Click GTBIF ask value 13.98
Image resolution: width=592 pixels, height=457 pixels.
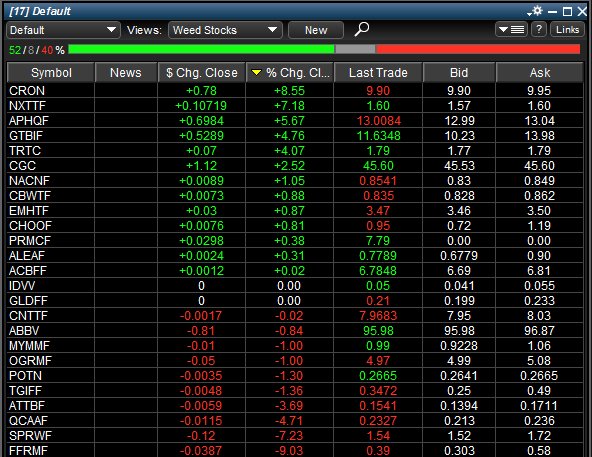539,136
